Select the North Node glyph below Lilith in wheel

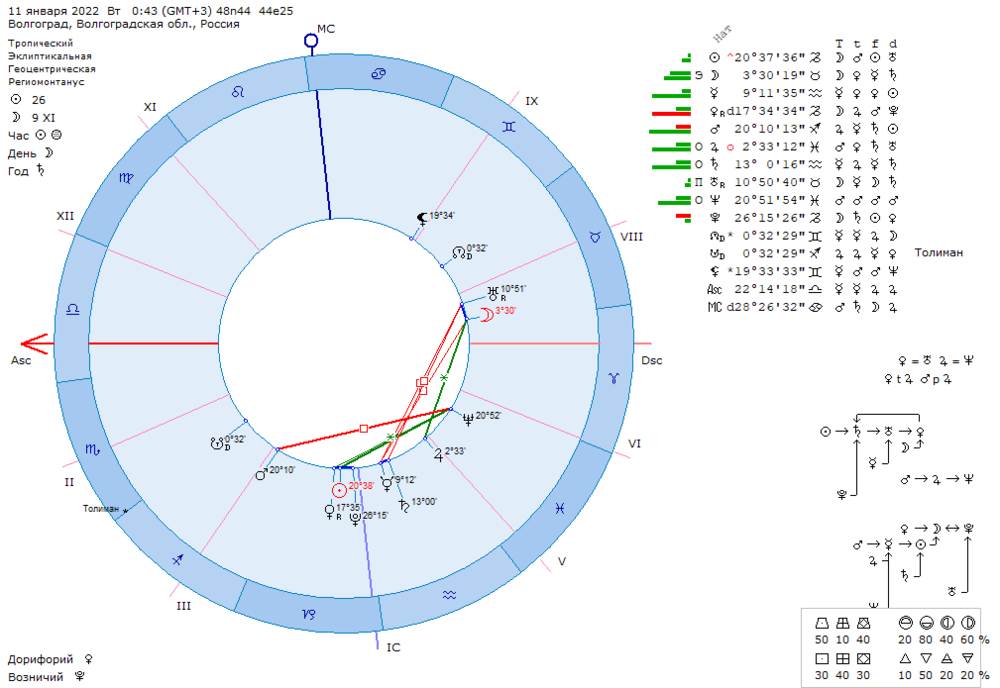click(x=459, y=253)
